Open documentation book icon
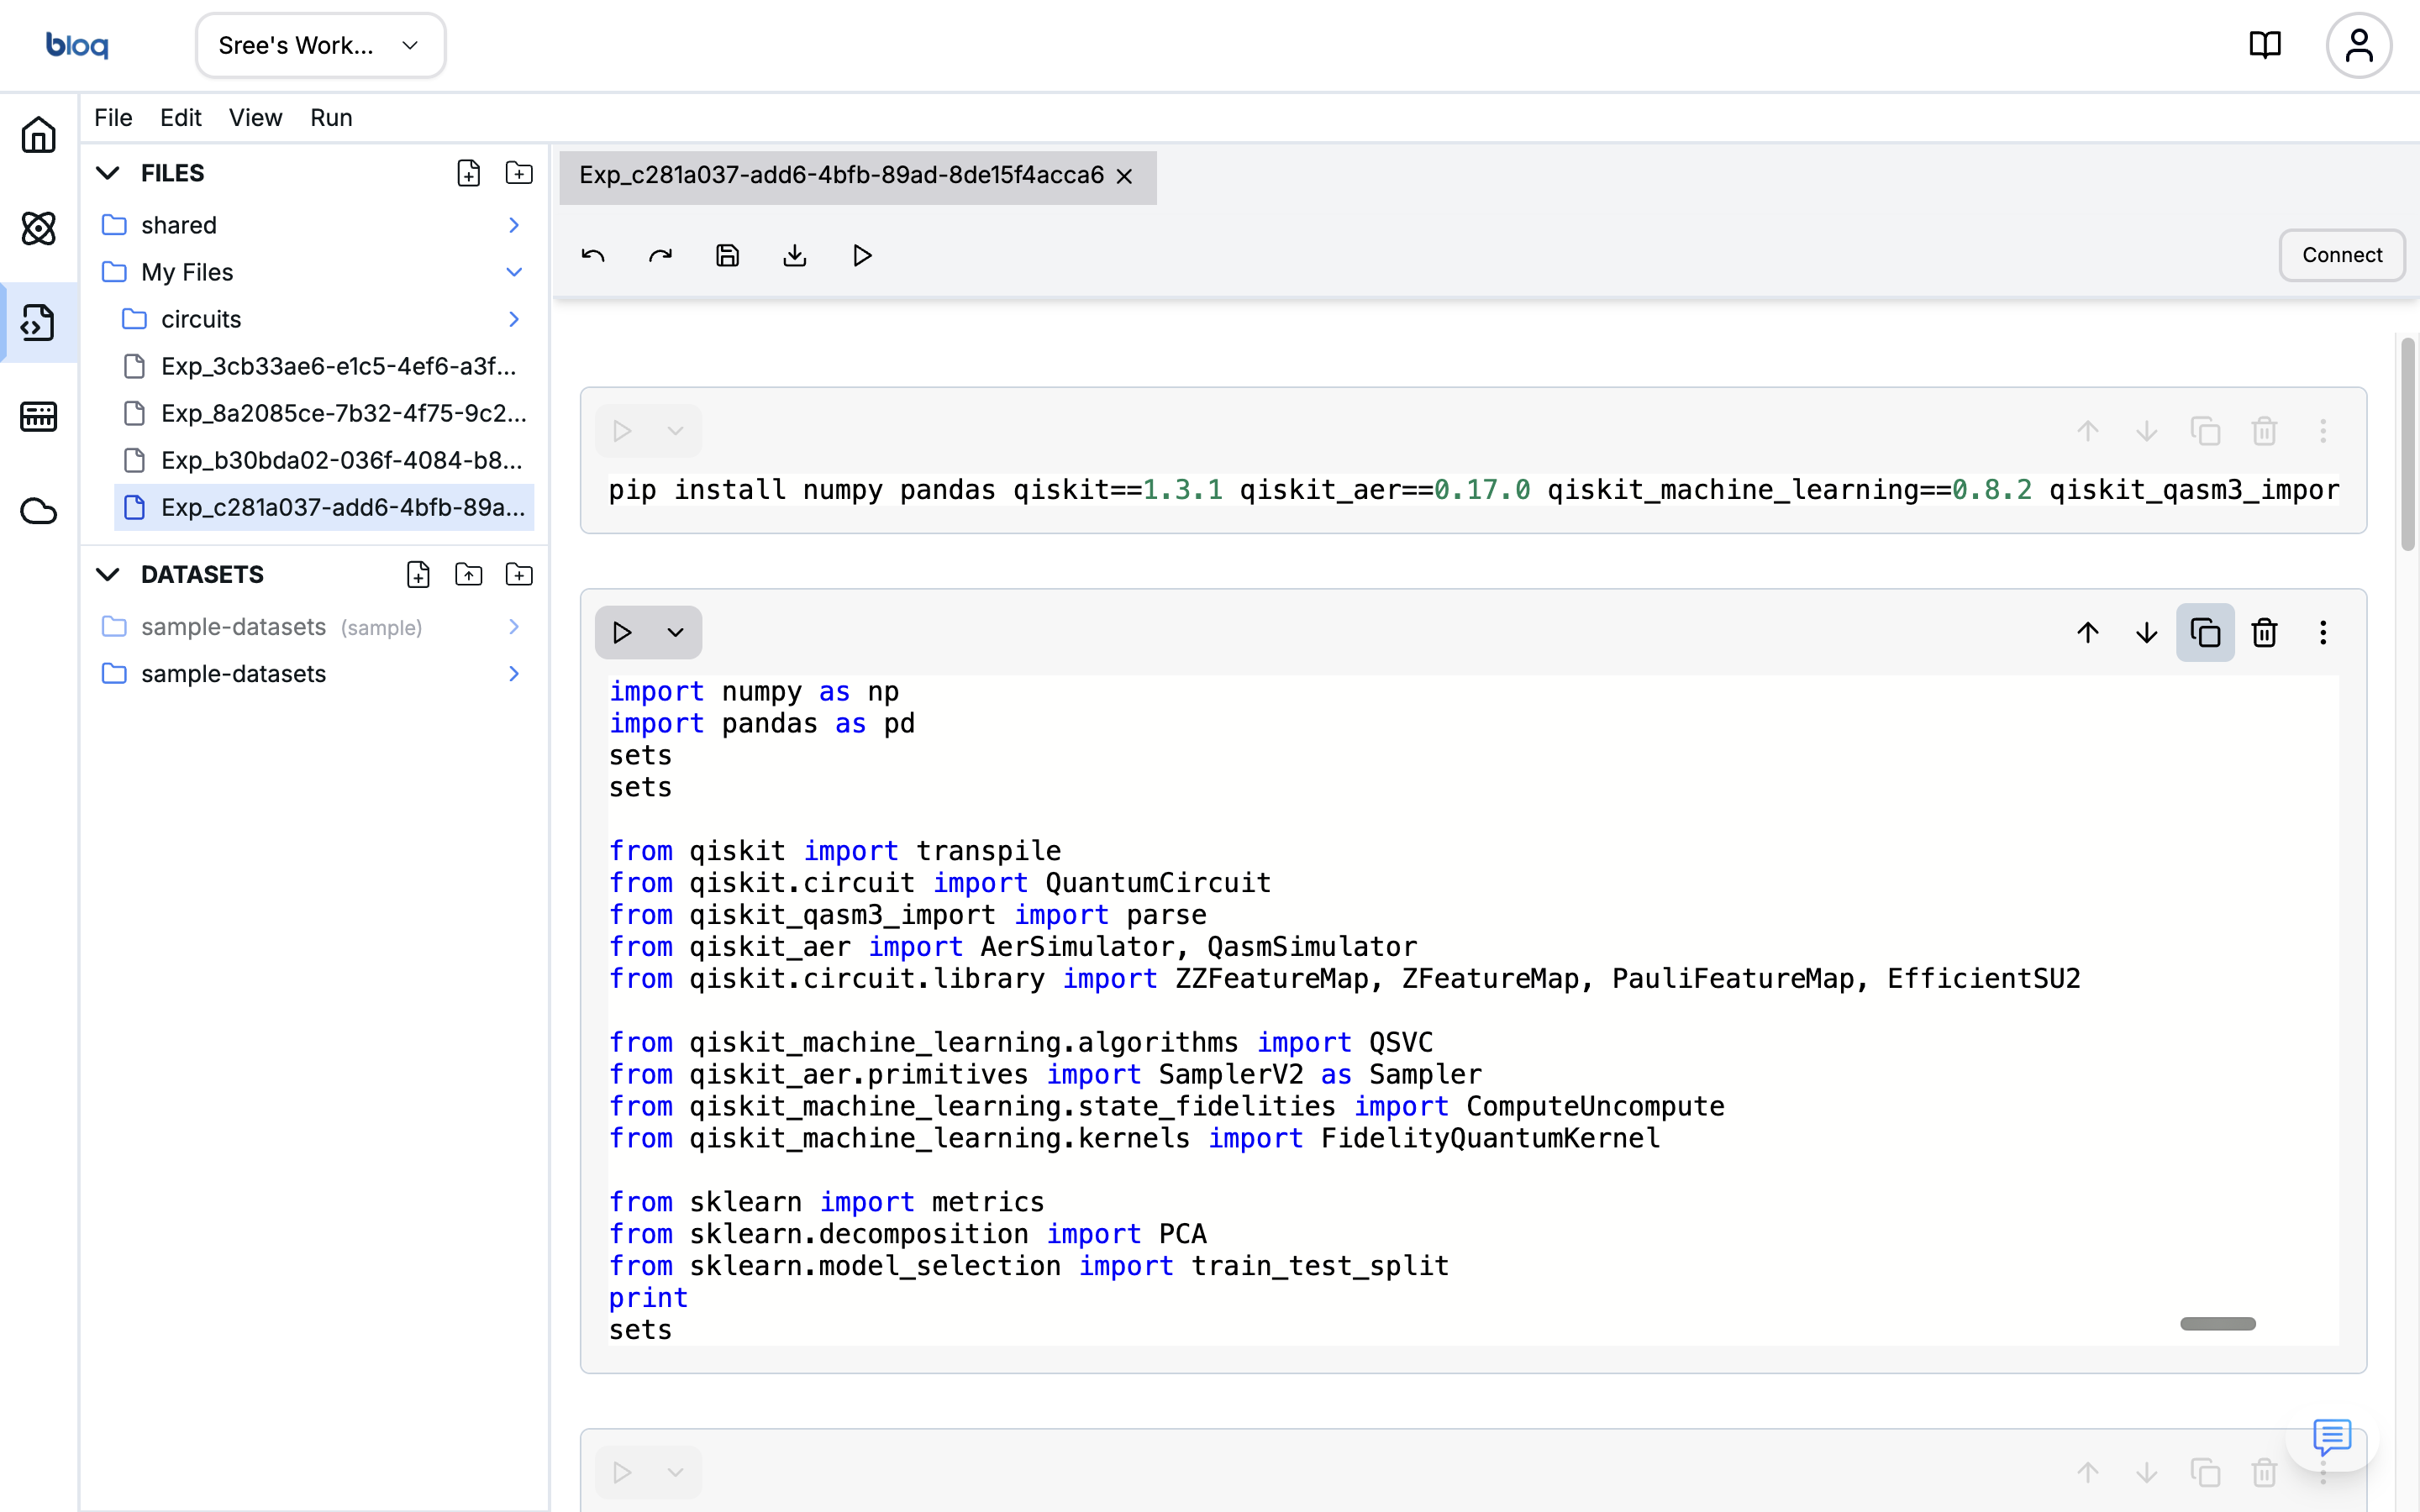This screenshot has height=1512, width=2420. [2264, 45]
